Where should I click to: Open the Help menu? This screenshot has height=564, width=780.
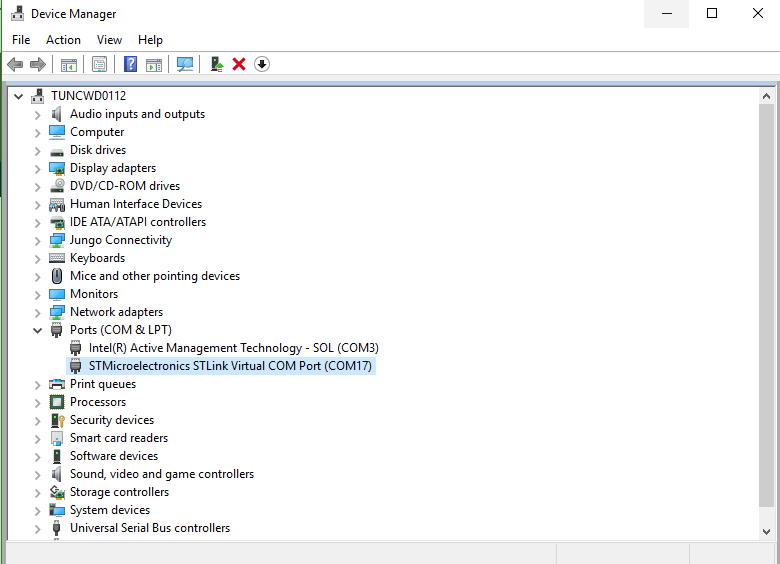(x=150, y=40)
